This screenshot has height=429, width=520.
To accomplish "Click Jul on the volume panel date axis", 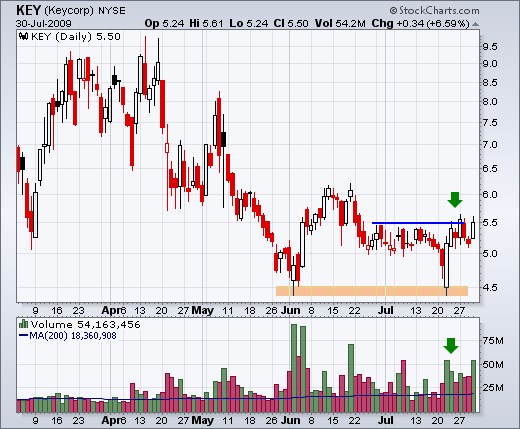I will 385,420.
